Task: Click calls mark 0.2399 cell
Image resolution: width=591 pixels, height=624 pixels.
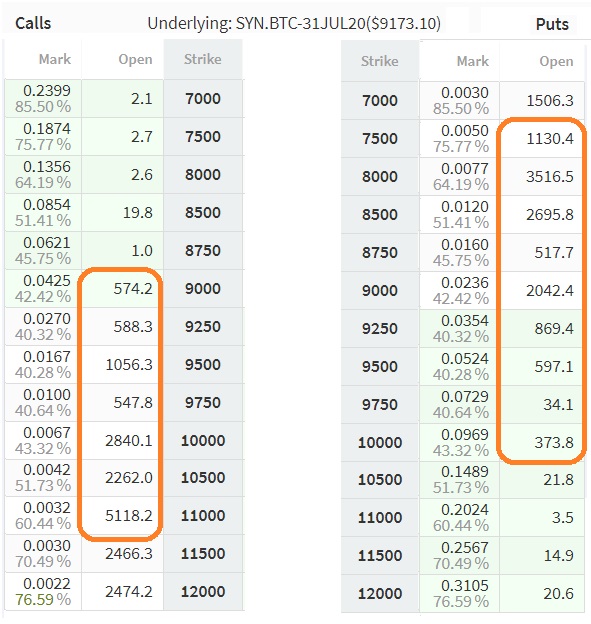Action: pyautogui.click(x=43, y=99)
